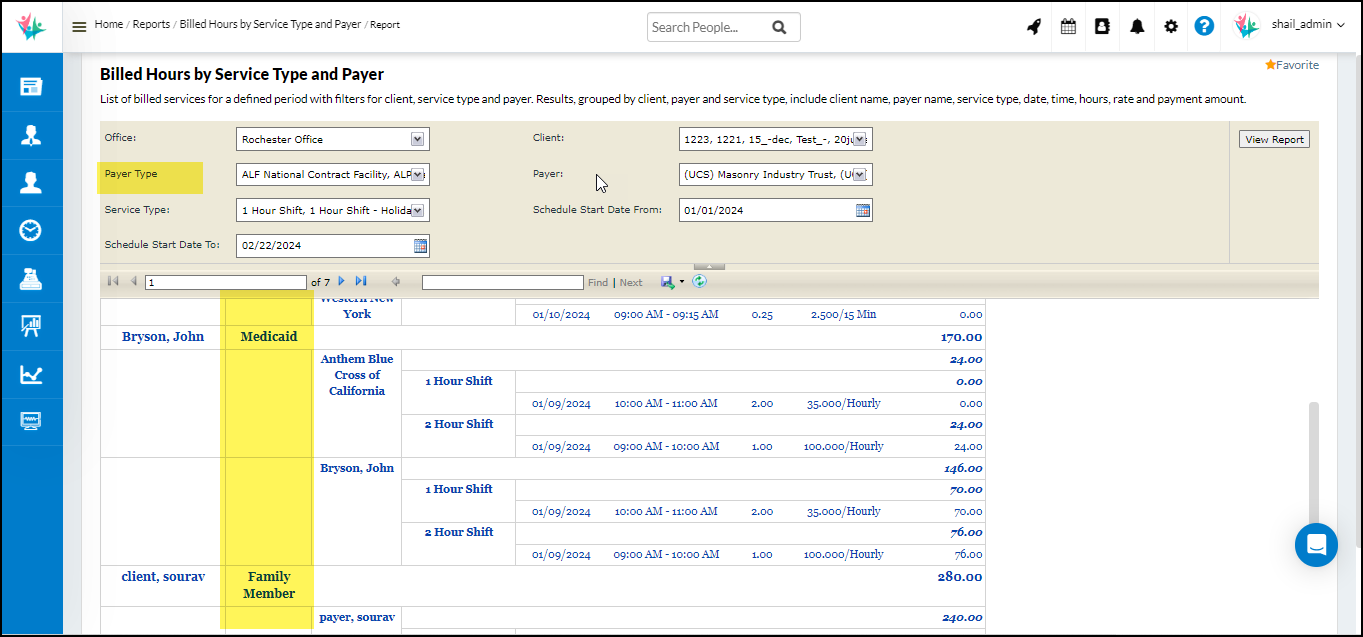The image size is (1363, 637).
Task: Toggle the hamburger sidebar menu
Action: coord(79,27)
